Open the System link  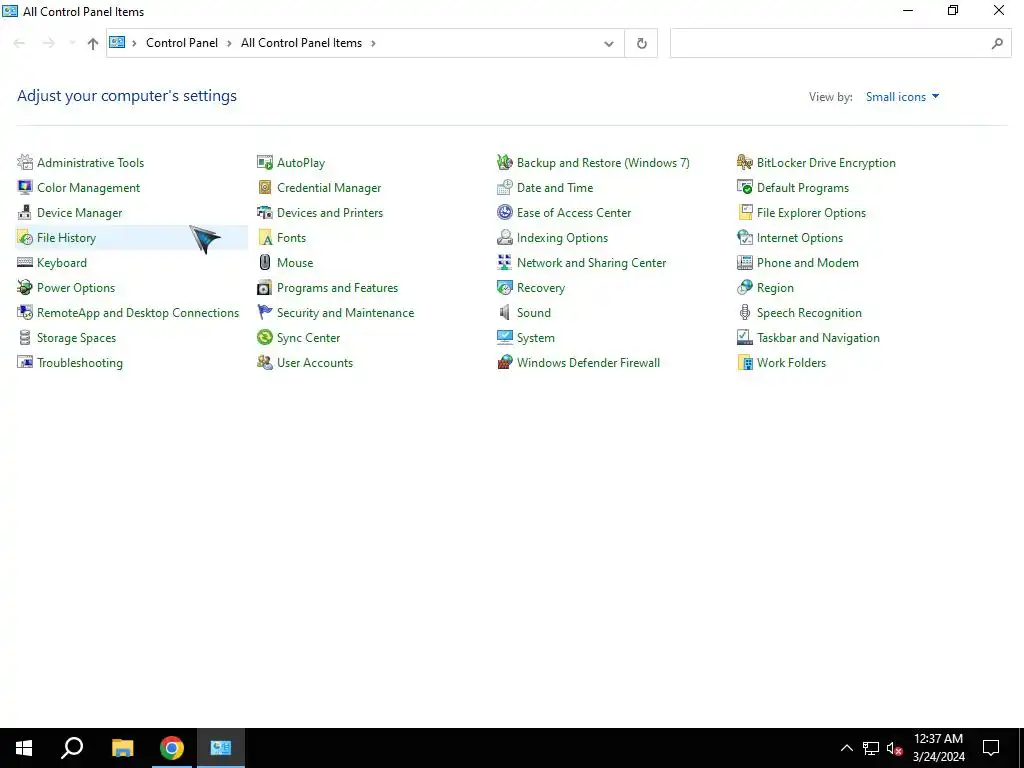(x=536, y=338)
